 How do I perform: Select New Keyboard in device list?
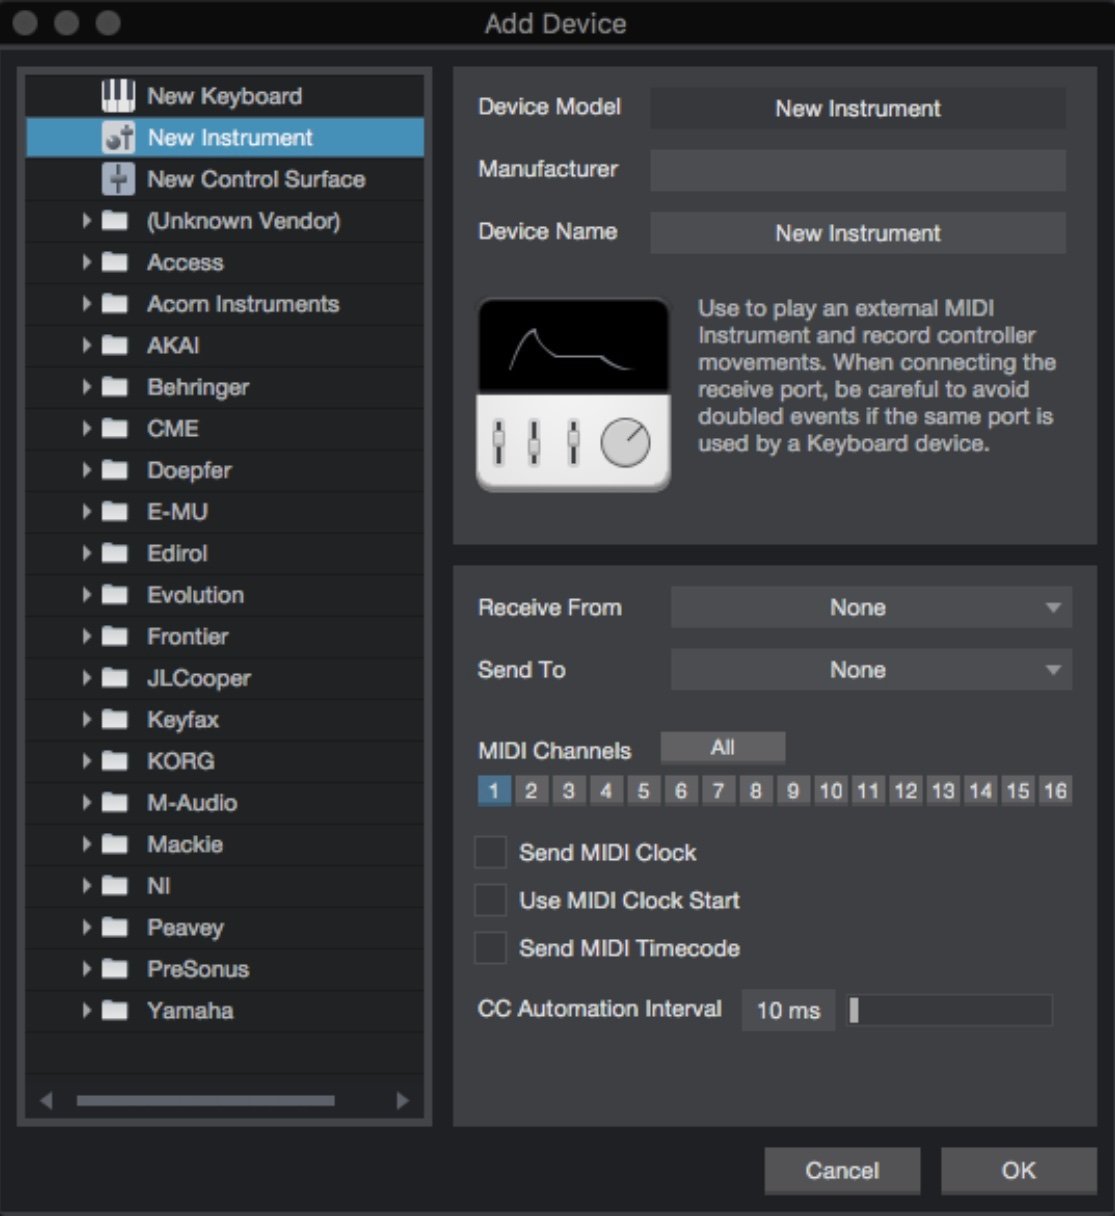225,96
